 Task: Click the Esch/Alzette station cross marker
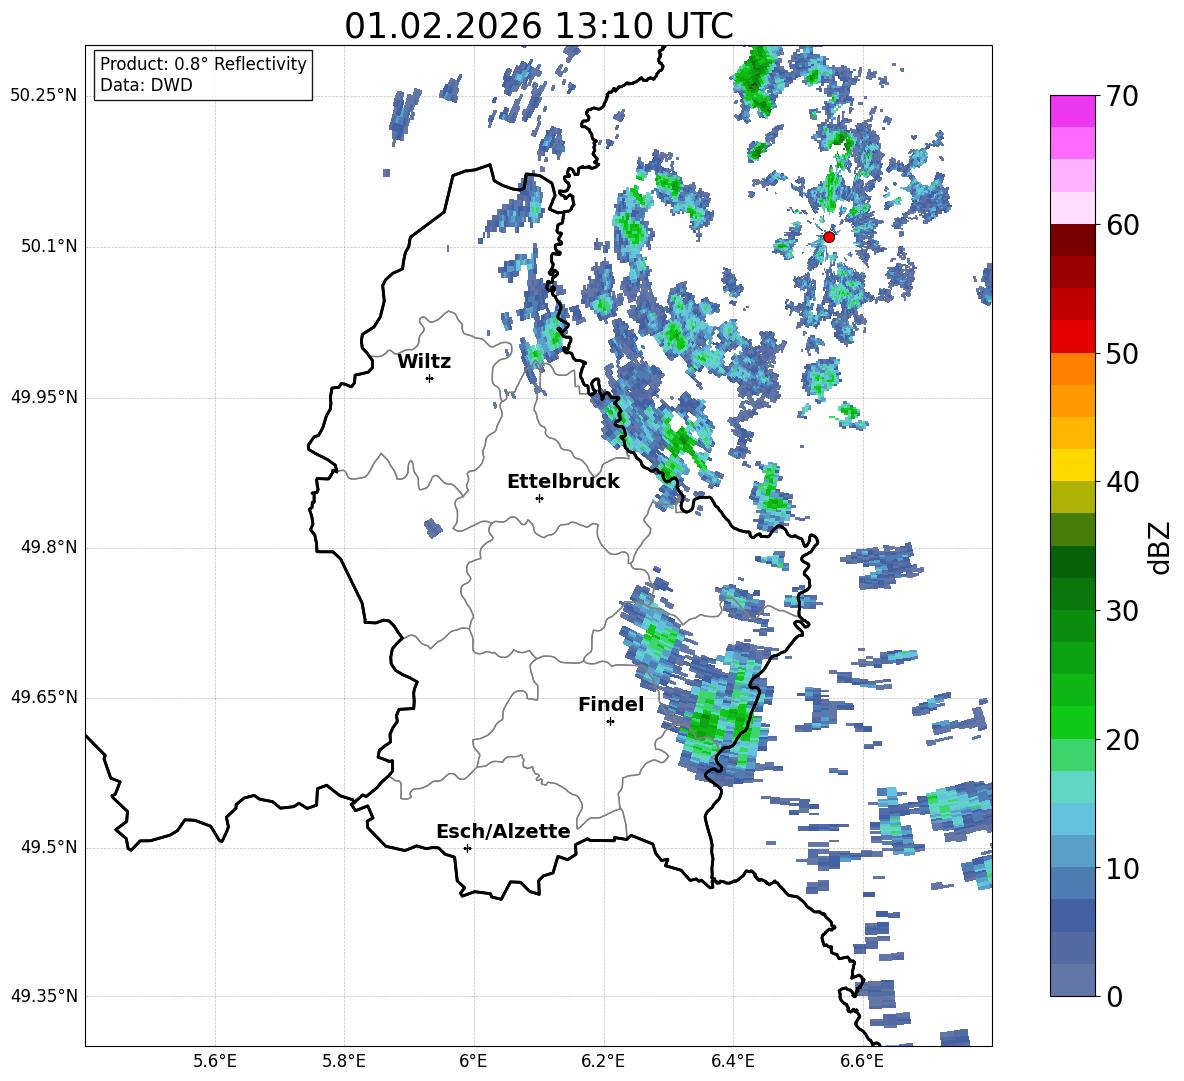(x=467, y=848)
